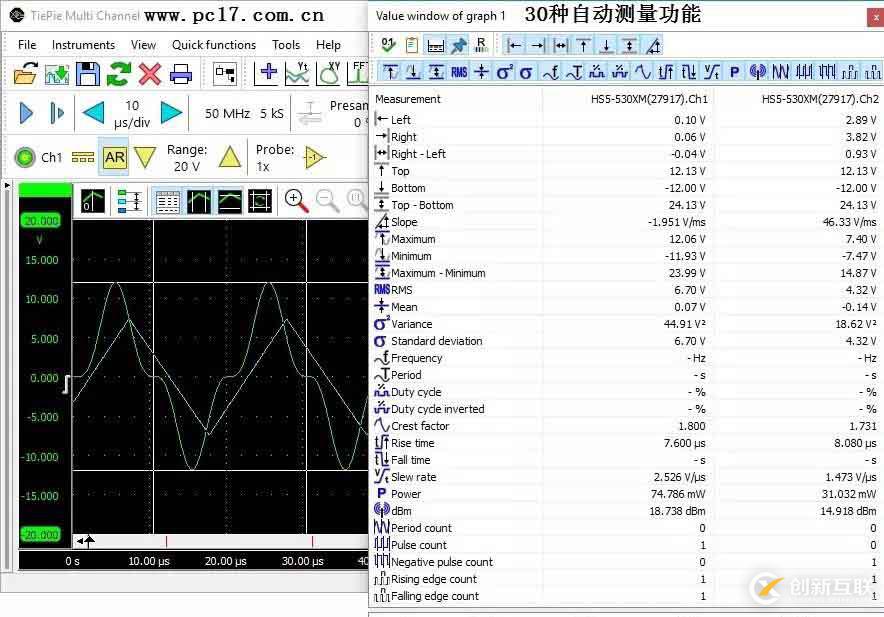Viewport: 884px width, 617px height.
Task: Click the Measurement column header
Action: tap(408, 99)
